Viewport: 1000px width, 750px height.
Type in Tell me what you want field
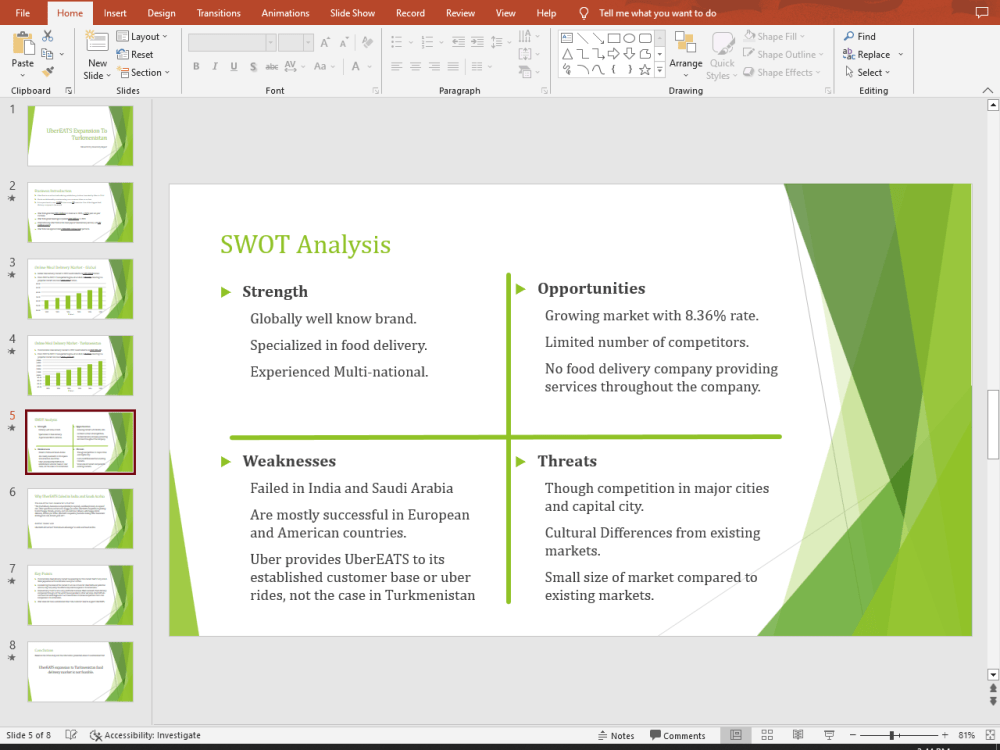coord(657,13)
